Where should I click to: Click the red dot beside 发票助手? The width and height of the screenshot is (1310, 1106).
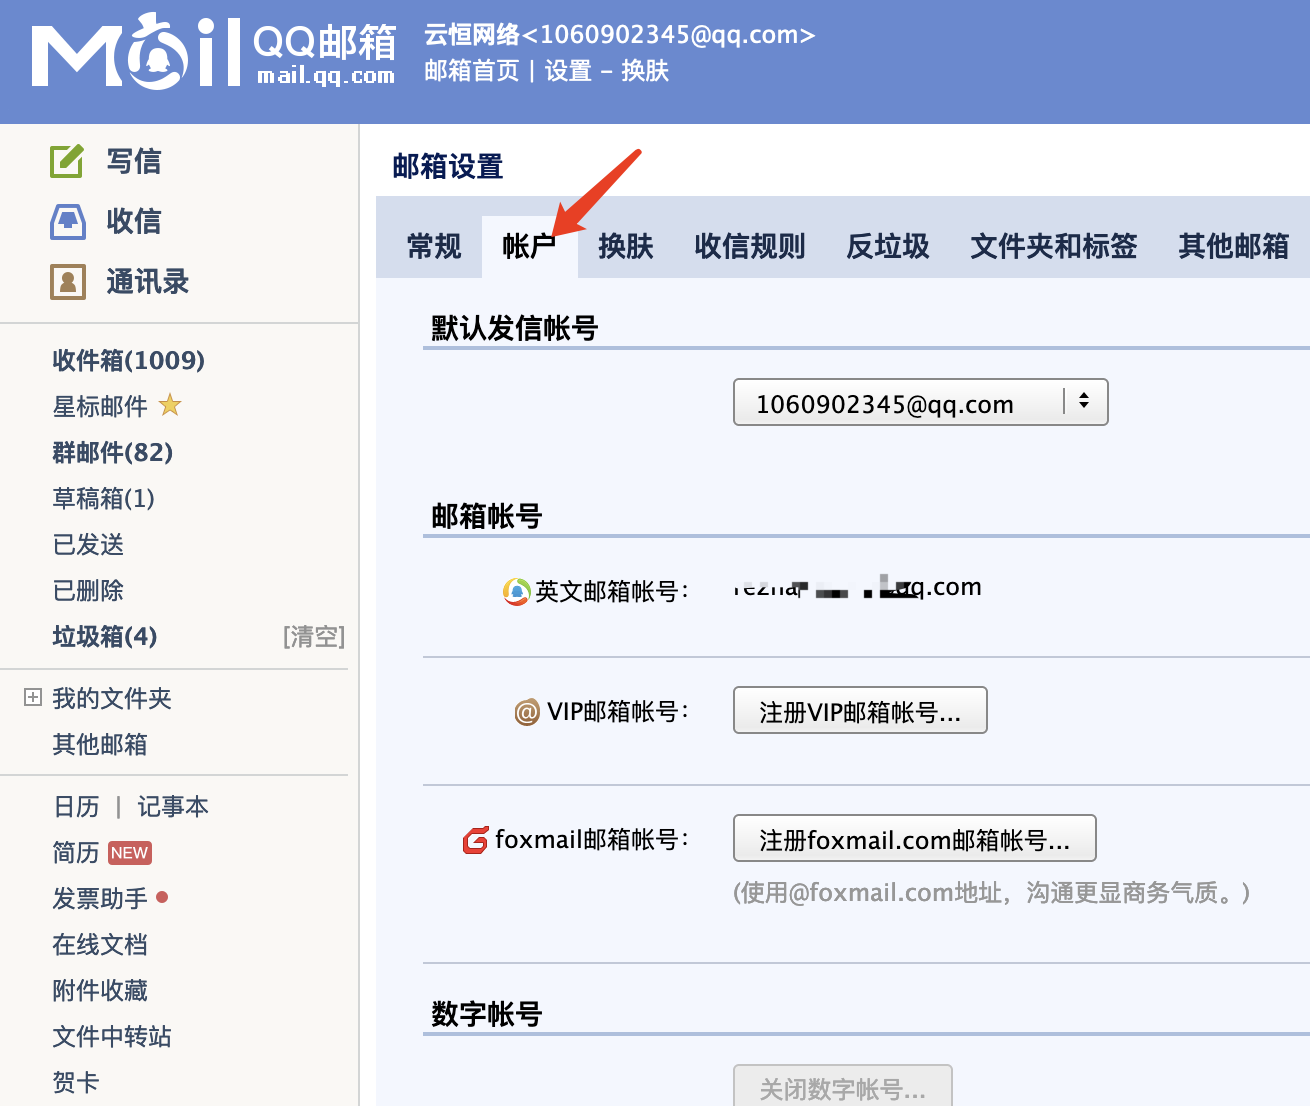tap(162, 897)
